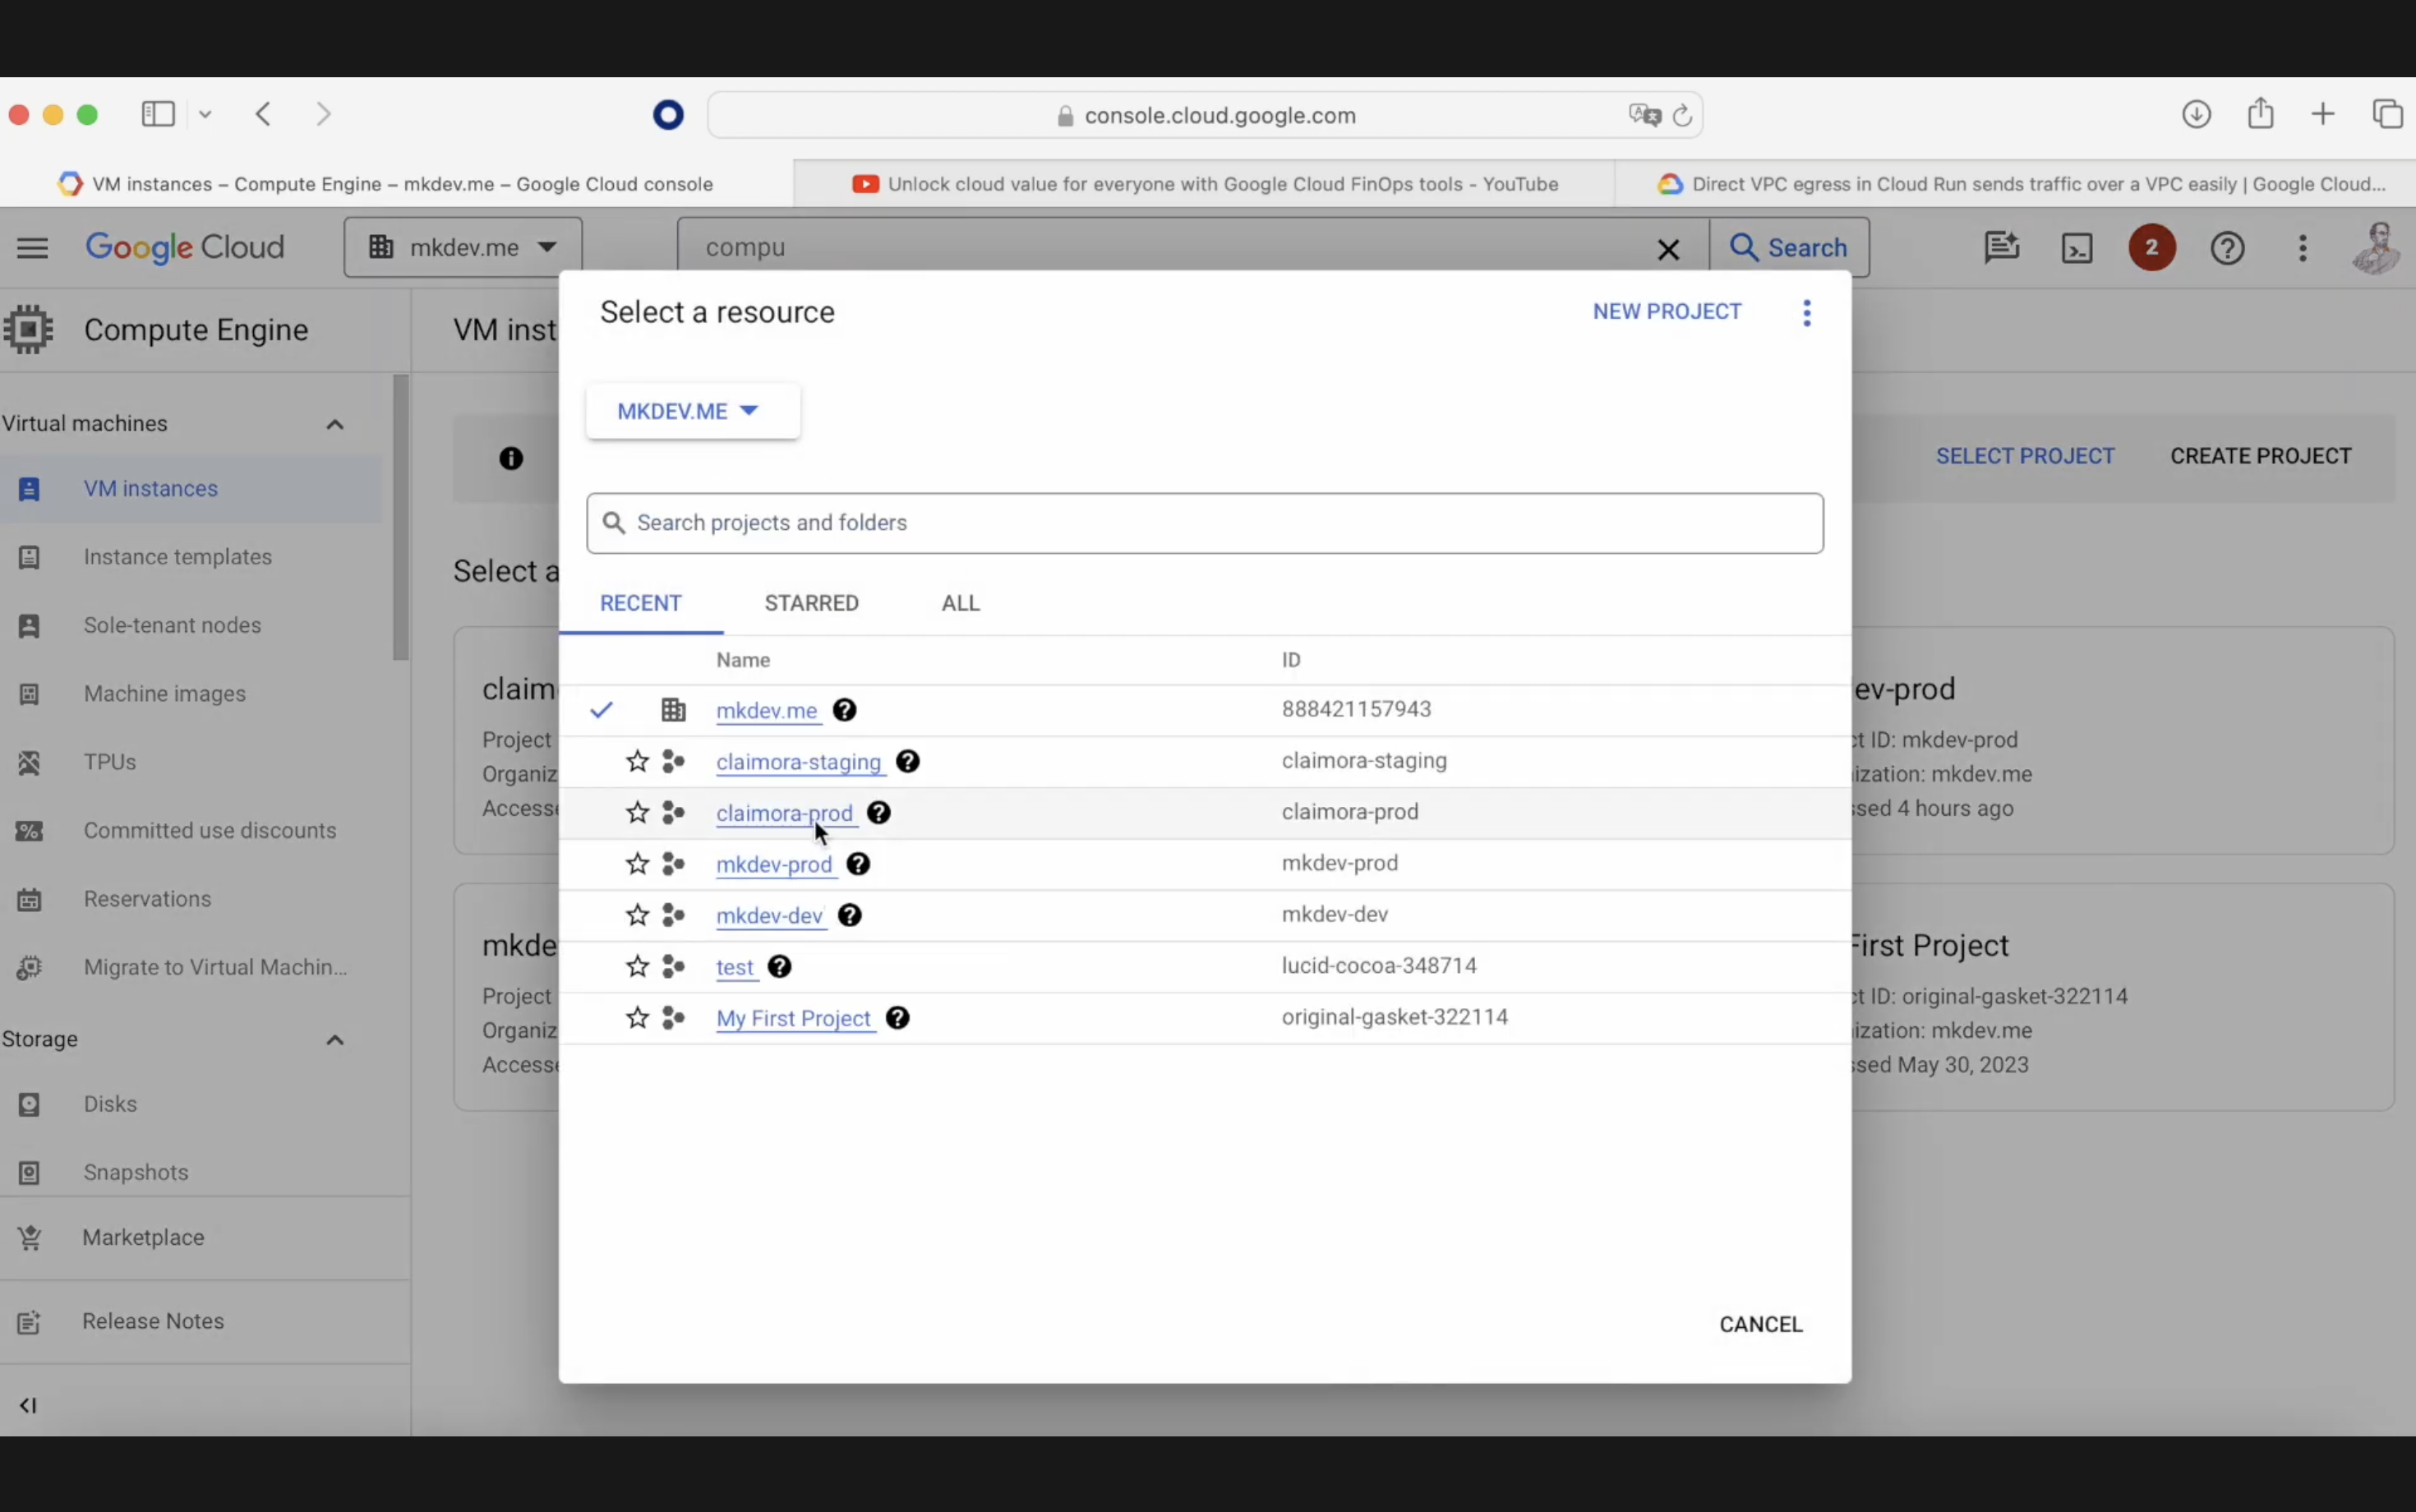Image resolution: width=2416 pixels, height=1512 pixels.
Task: Click the CANCEL button
Action: 1759,1322
